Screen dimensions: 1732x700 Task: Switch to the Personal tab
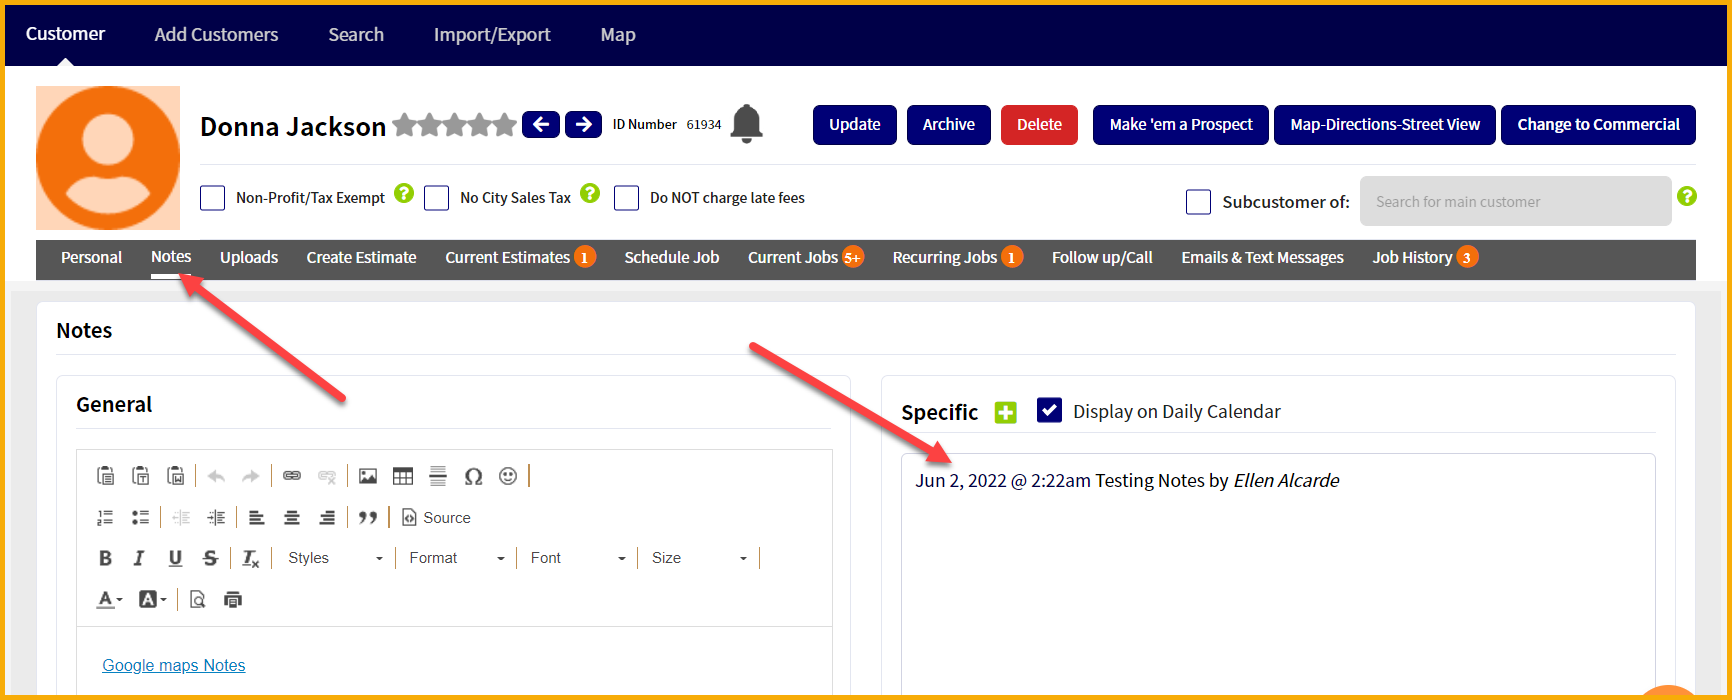(x=91, y=257)
